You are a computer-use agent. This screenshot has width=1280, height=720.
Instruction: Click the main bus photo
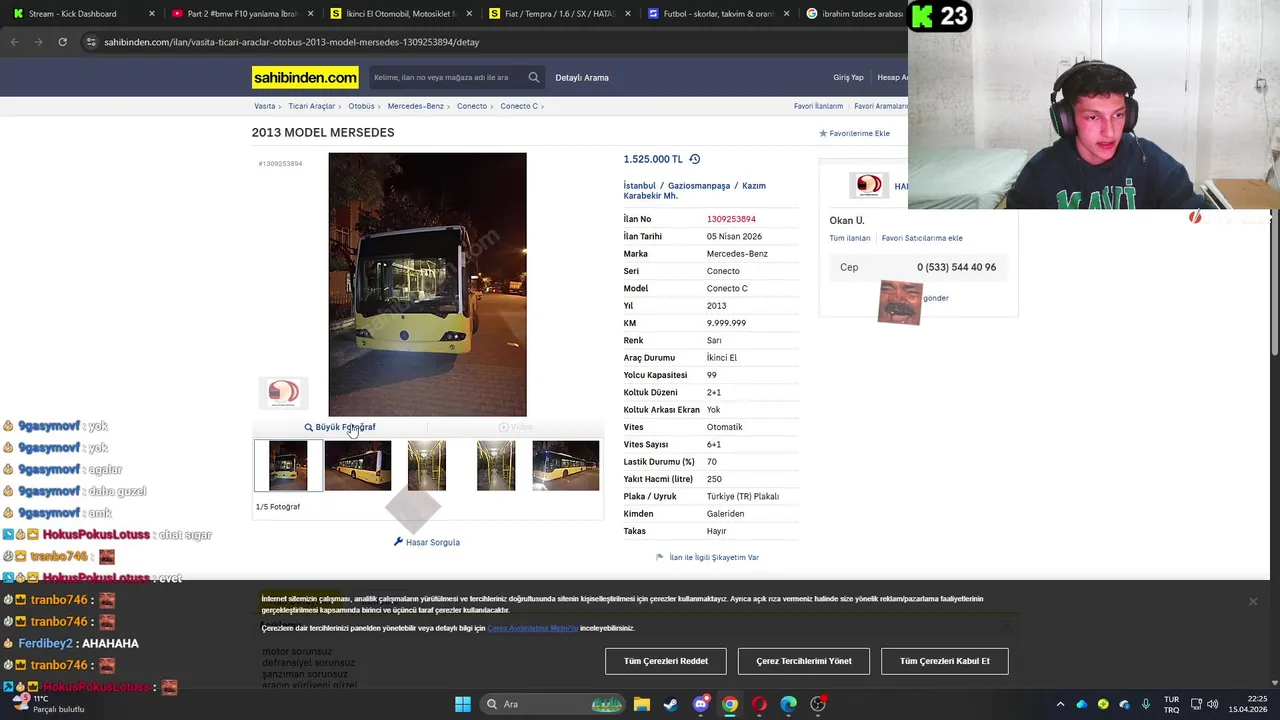[427, 284]
